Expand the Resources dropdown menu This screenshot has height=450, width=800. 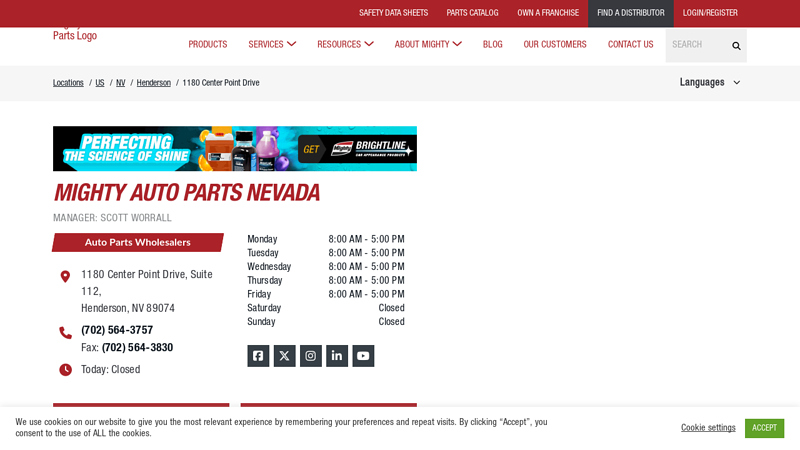pyautogui.click(x=345, y=44)
